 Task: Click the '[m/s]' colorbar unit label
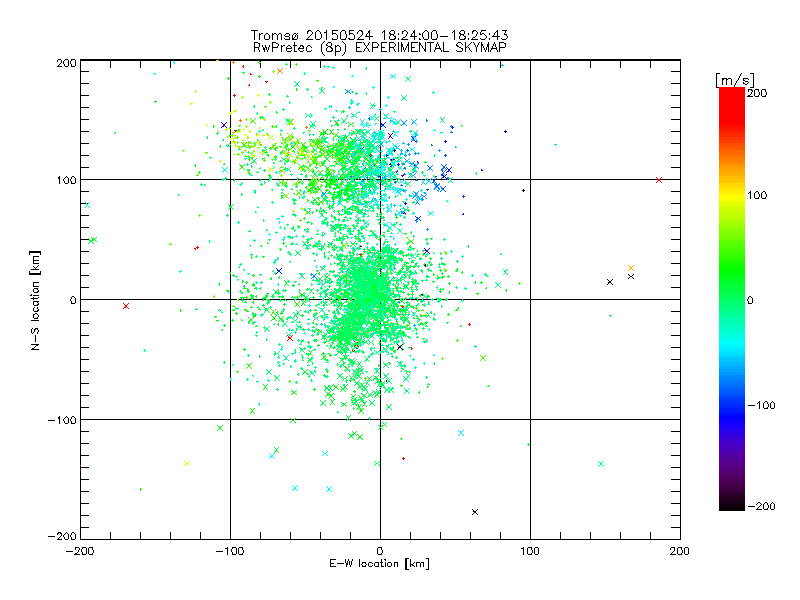735,80
